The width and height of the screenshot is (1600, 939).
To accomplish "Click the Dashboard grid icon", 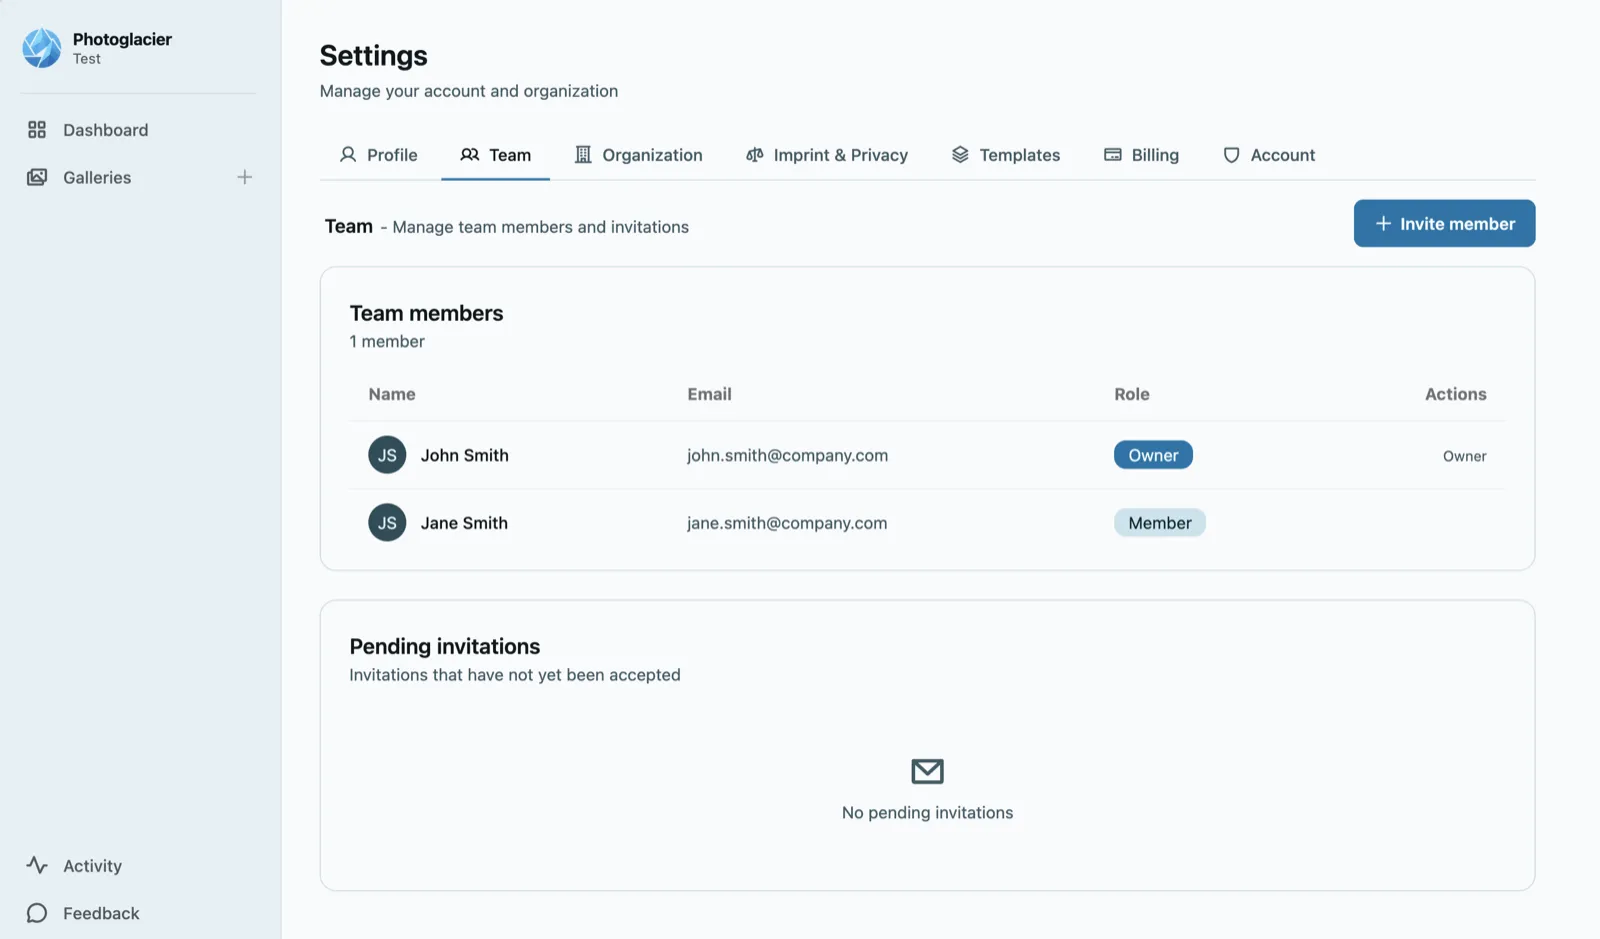I will click(x=37, y=130).
